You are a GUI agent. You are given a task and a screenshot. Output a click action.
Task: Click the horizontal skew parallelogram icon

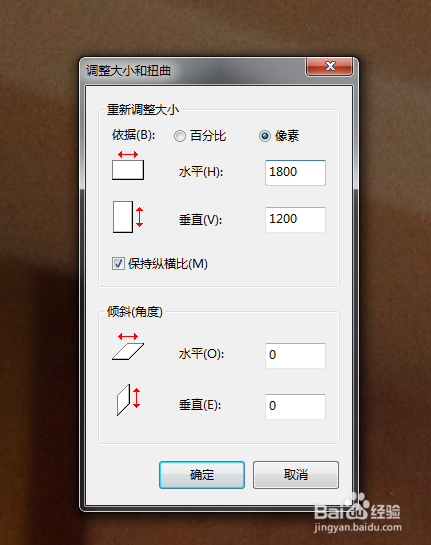coord(128,347)
